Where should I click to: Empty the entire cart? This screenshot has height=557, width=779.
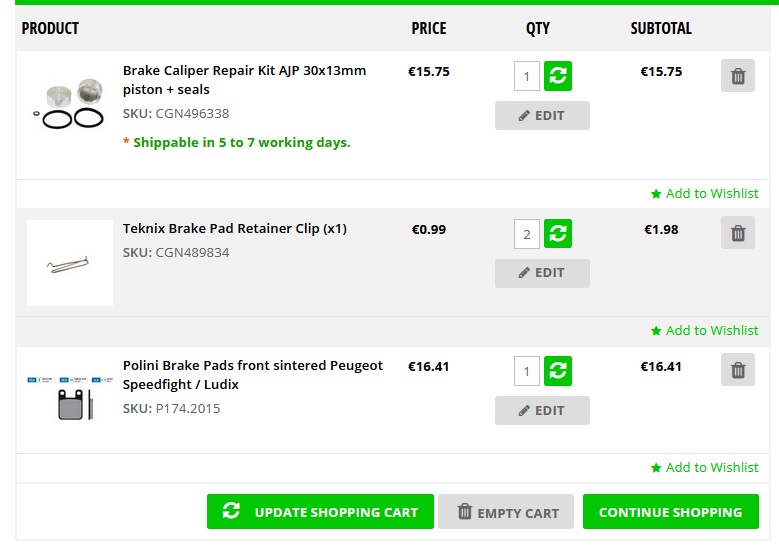506,511
